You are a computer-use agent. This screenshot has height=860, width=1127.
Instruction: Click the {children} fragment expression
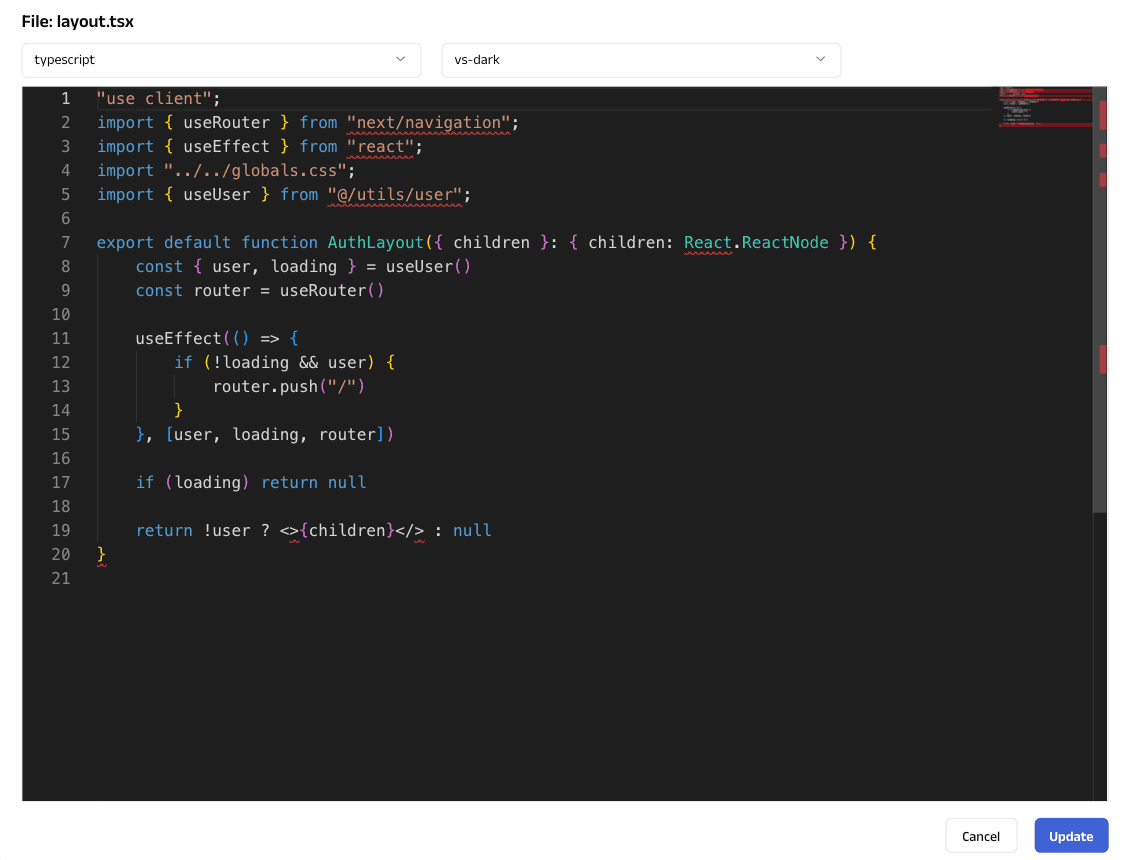click(x=347, y=531)
